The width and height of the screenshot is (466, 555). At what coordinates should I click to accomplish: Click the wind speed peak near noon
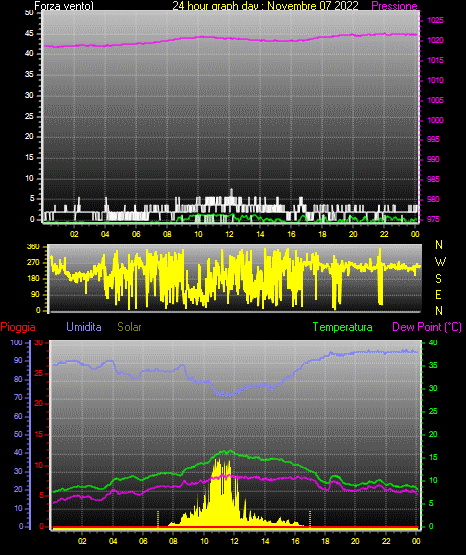tap(231, 191)
